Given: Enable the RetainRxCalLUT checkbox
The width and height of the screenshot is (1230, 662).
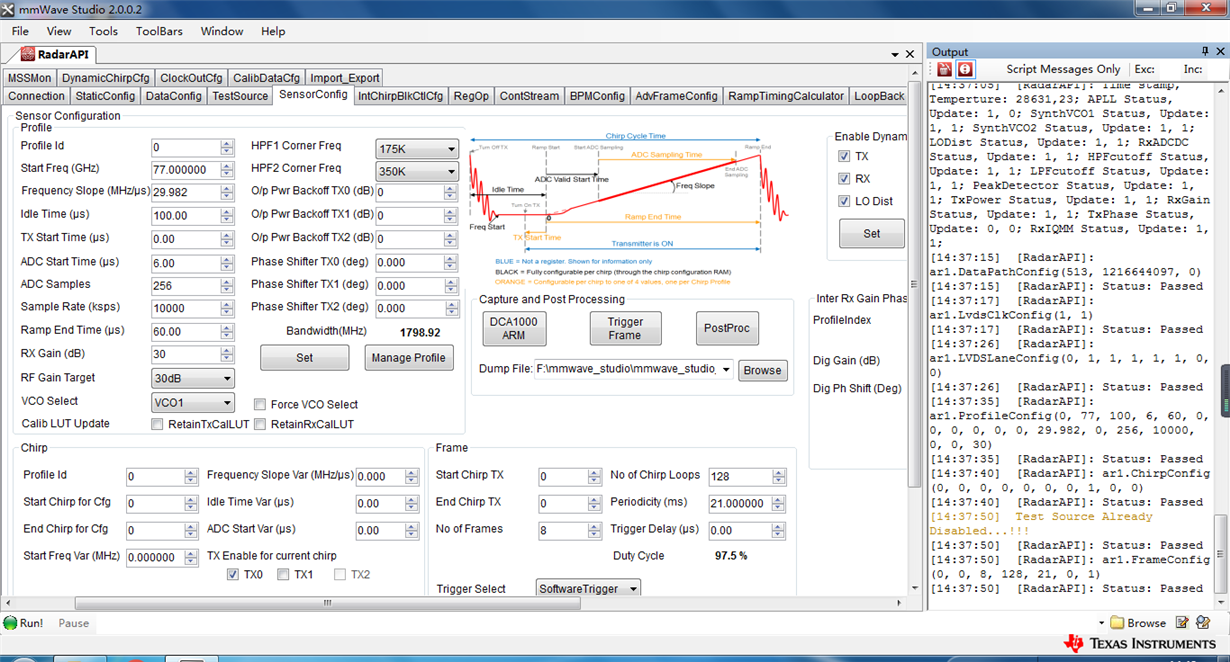Looking at the screenshot, I should click(x=260, y=425).
